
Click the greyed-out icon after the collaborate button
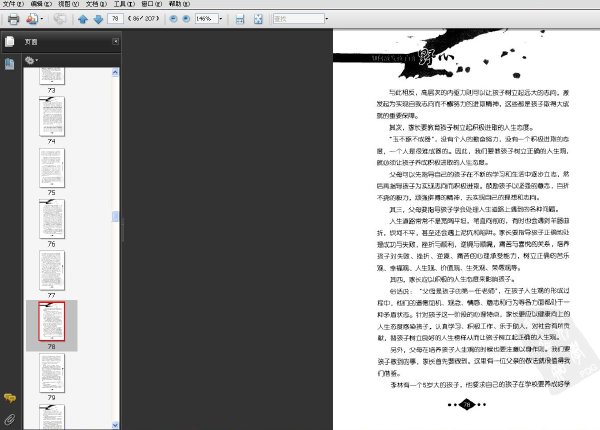(60, 19)
